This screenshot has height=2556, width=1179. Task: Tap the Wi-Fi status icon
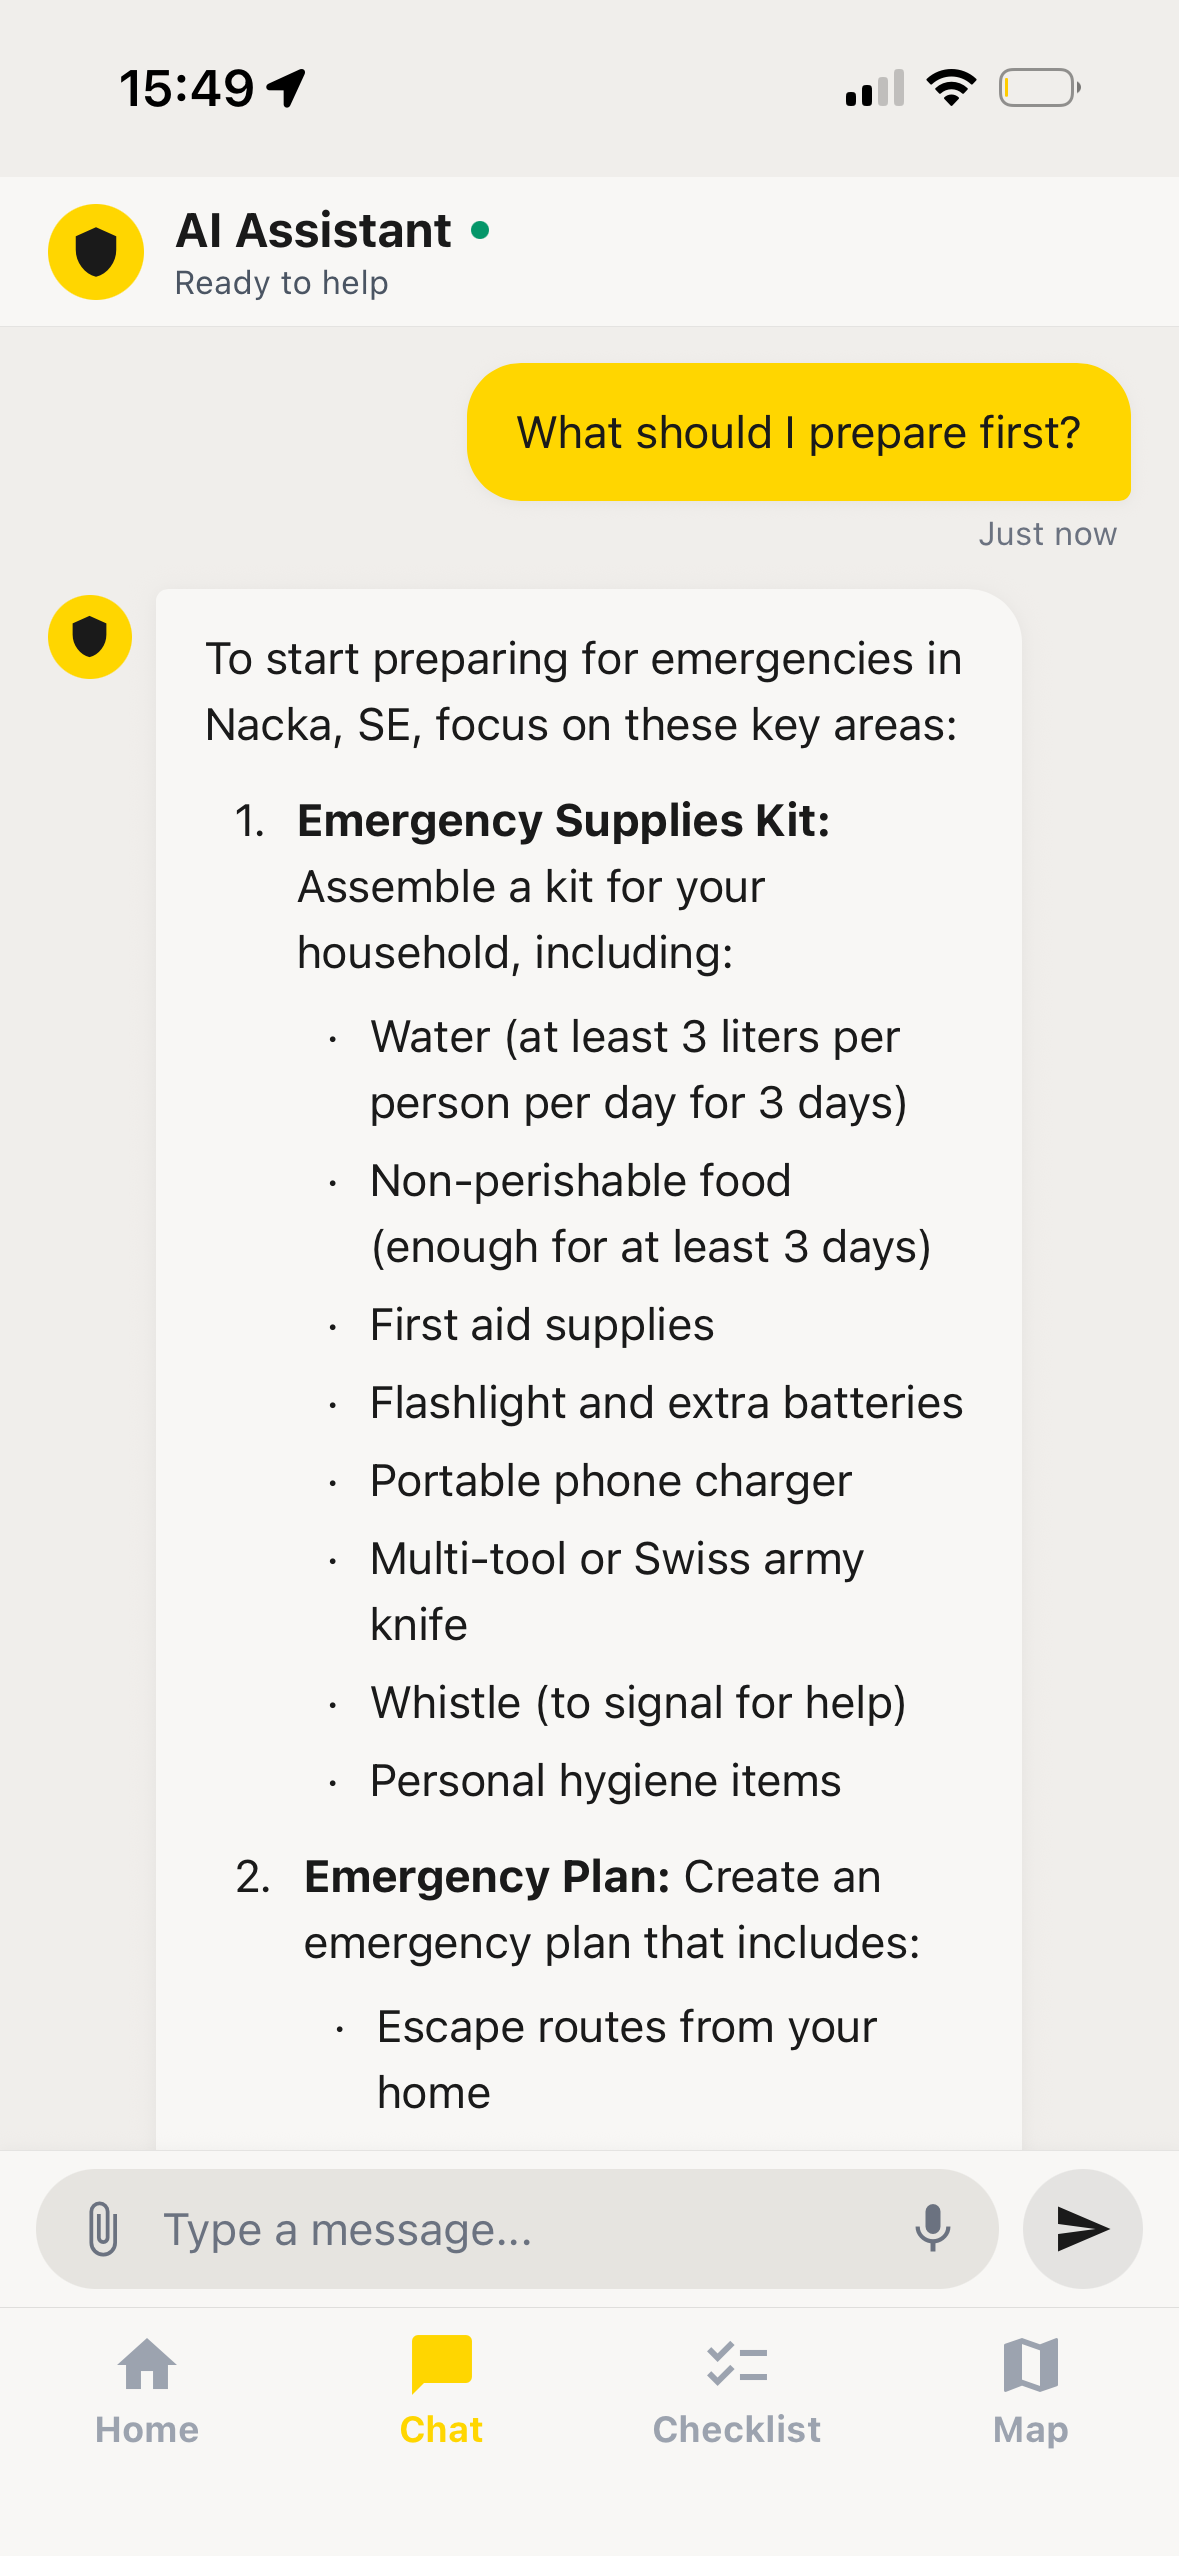coord(951,88)
